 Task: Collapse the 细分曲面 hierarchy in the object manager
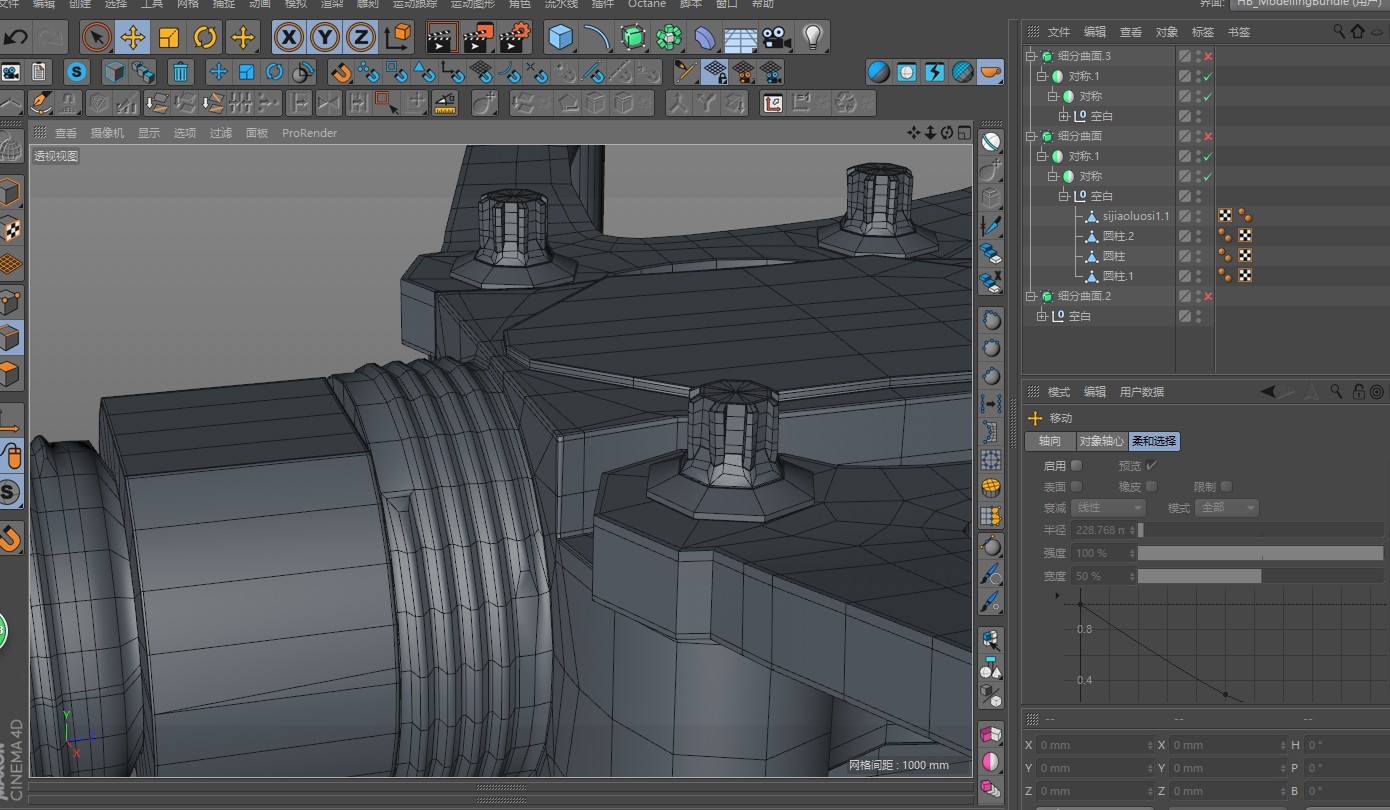pos(1031,136)
